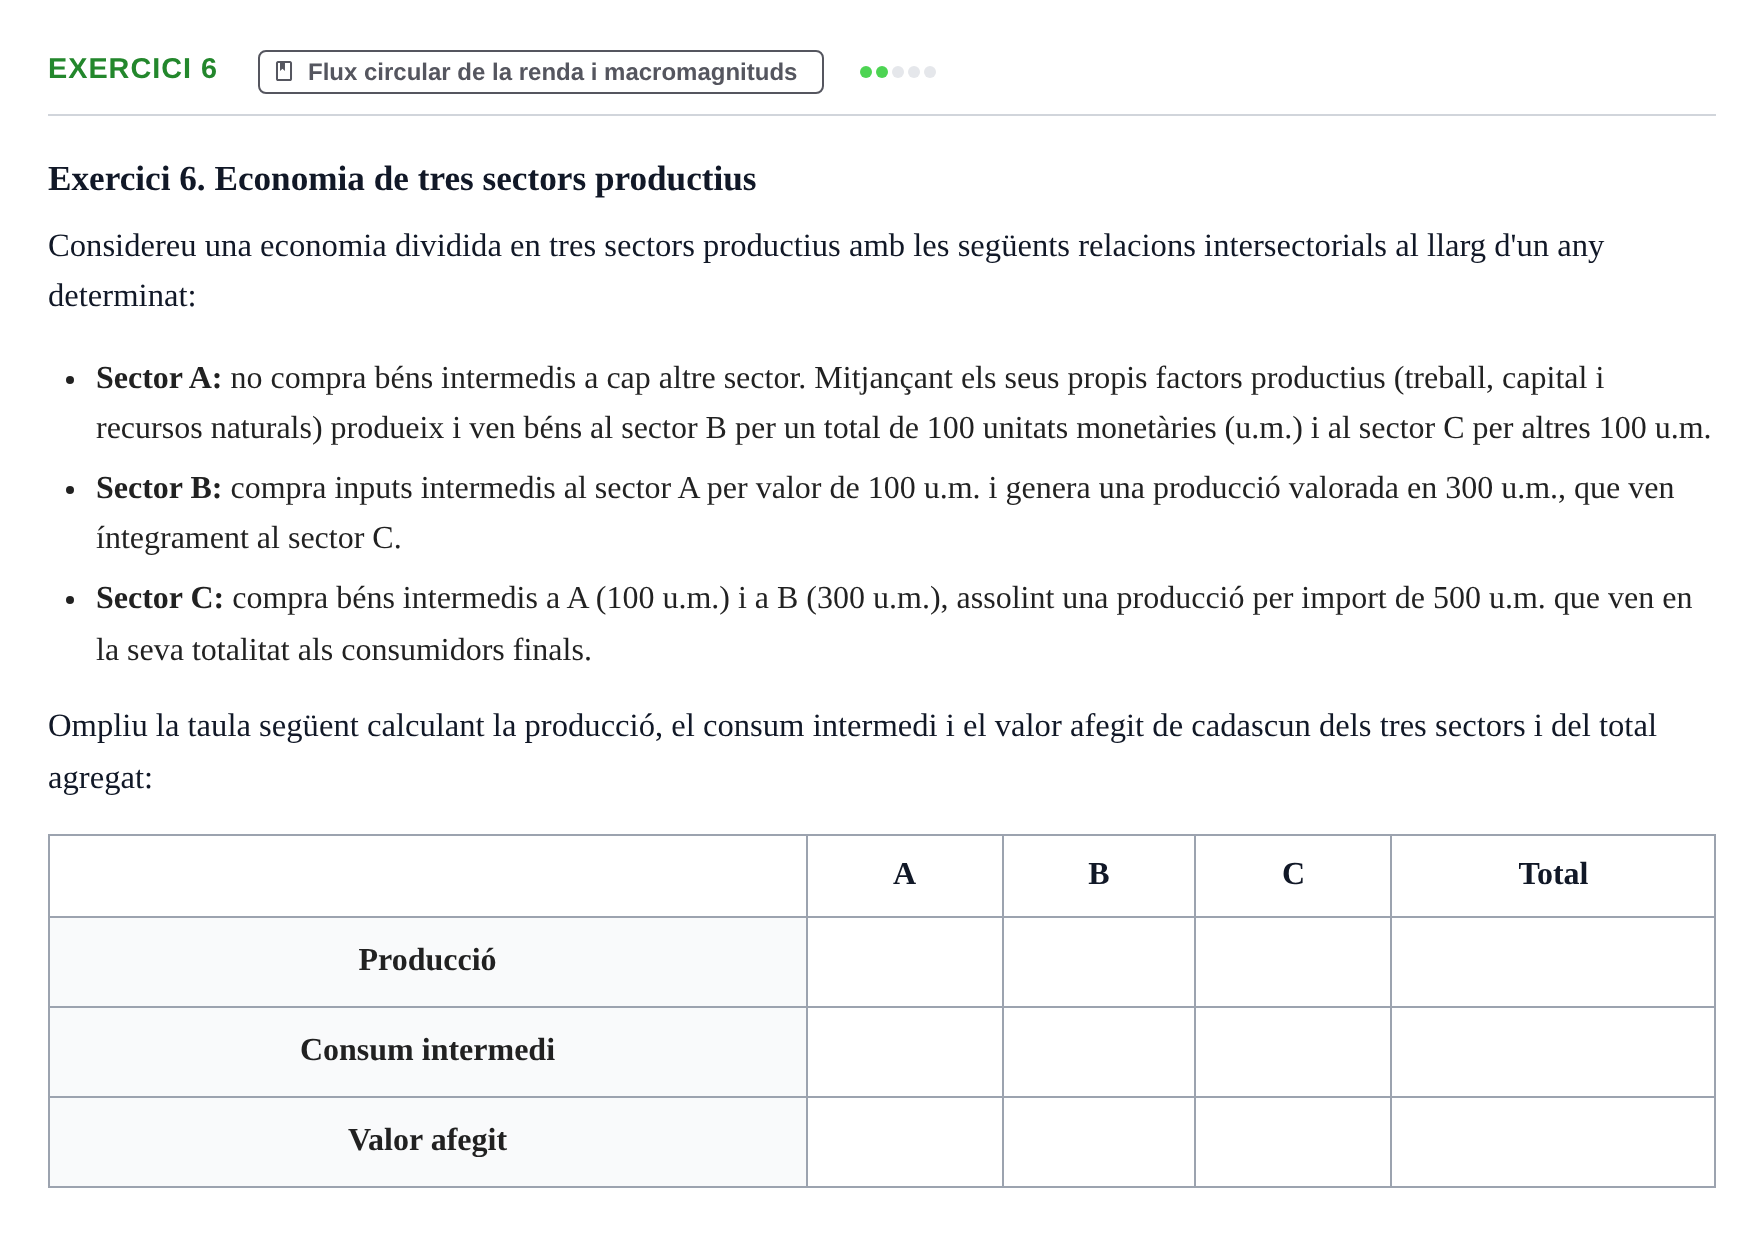1764x1236 pixels.
Task: Select Consum intermedi cell for sector C
Action: point(1293,1052)
